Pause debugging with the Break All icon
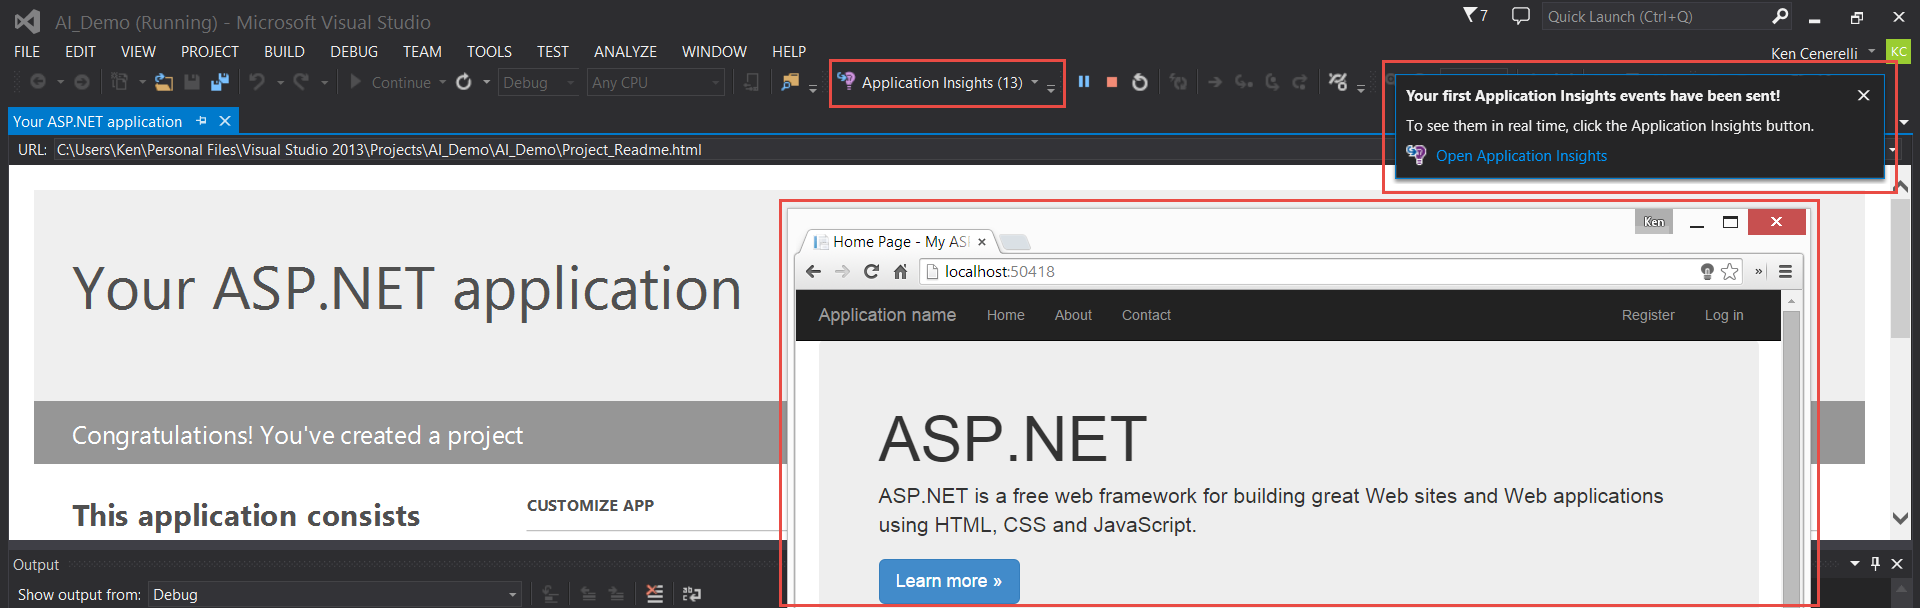 [1084, 82]
